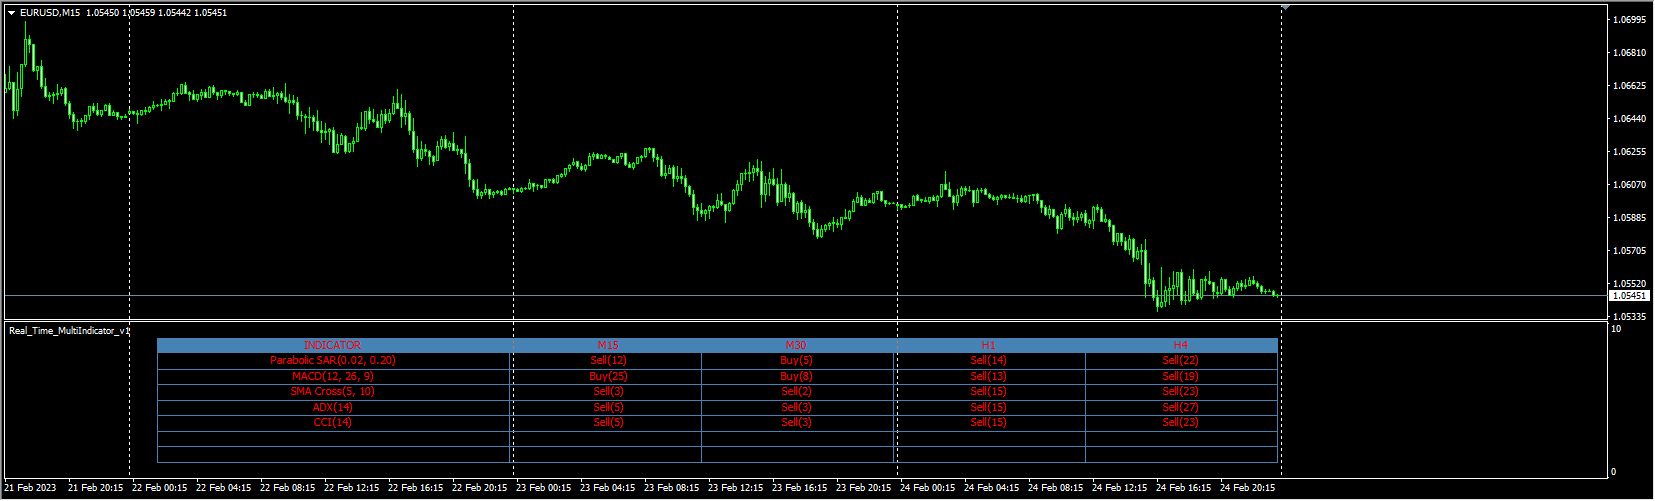Click the 1.05335 price scale label

tap(1630, 316)
